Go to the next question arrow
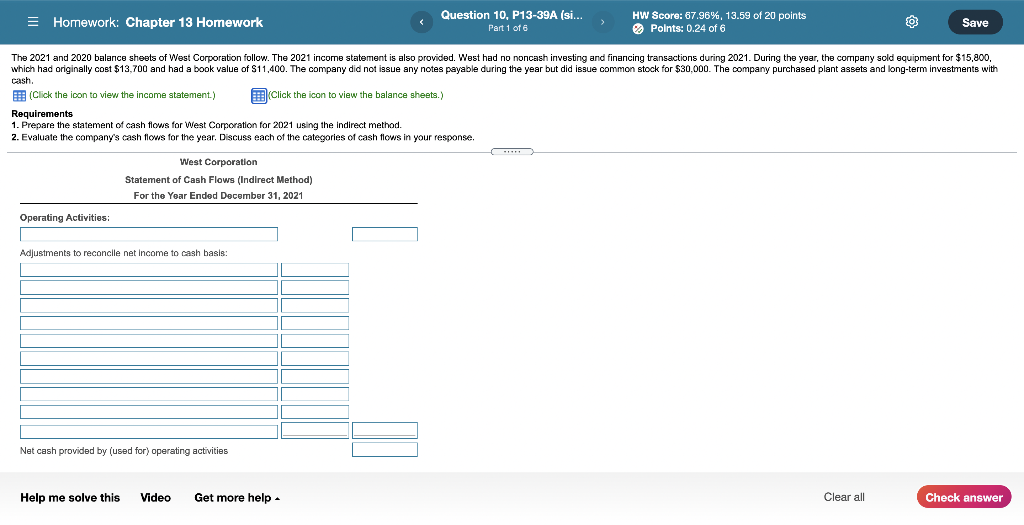1024x525 pixels. click(603, 22)
